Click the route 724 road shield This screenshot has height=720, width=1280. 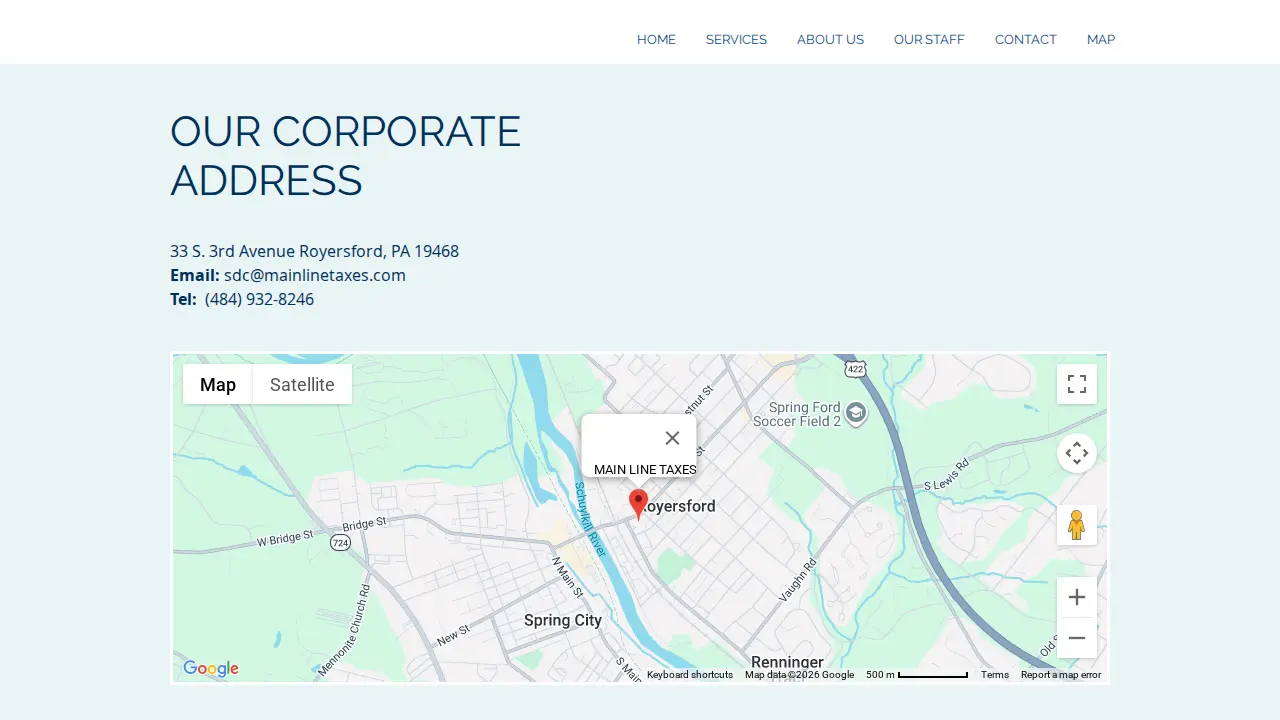click(x=341, y=543)
